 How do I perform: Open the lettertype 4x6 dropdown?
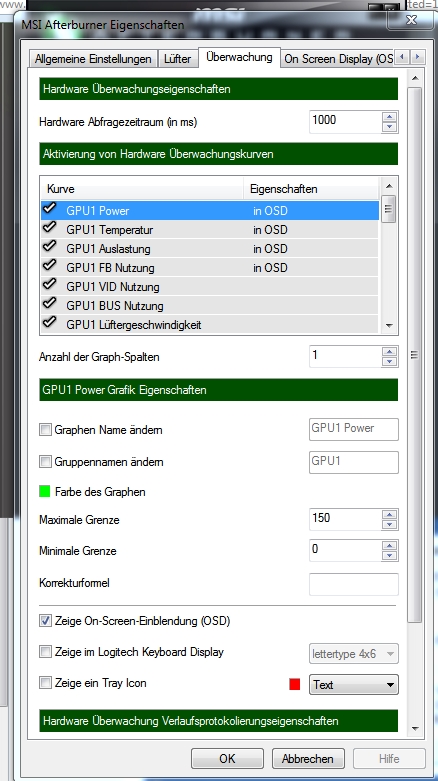(354, 653)
